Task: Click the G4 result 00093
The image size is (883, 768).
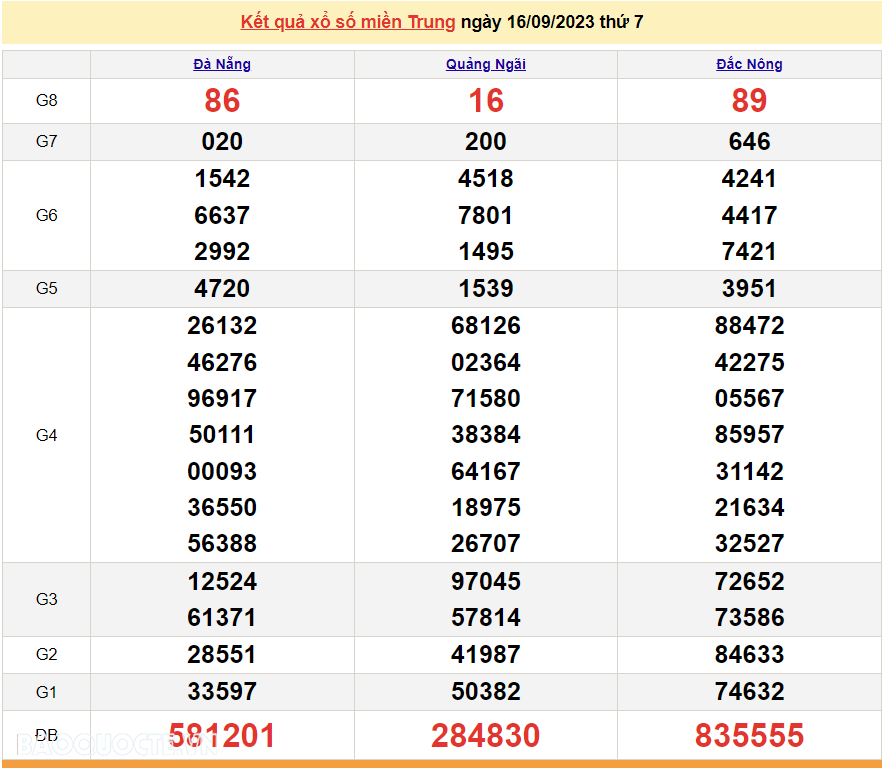Action: [x=222, y=471]
